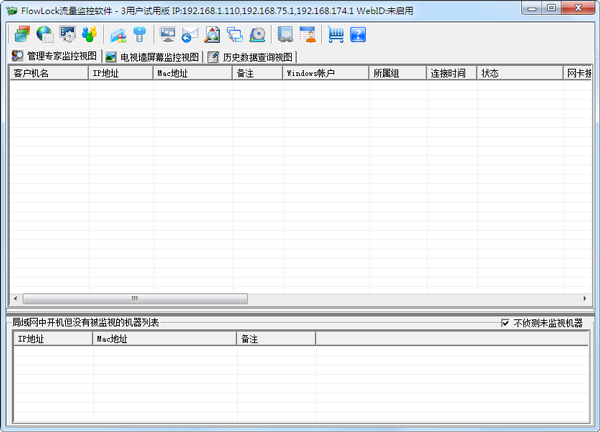Click the 连接时间 column header

(450, 73)
